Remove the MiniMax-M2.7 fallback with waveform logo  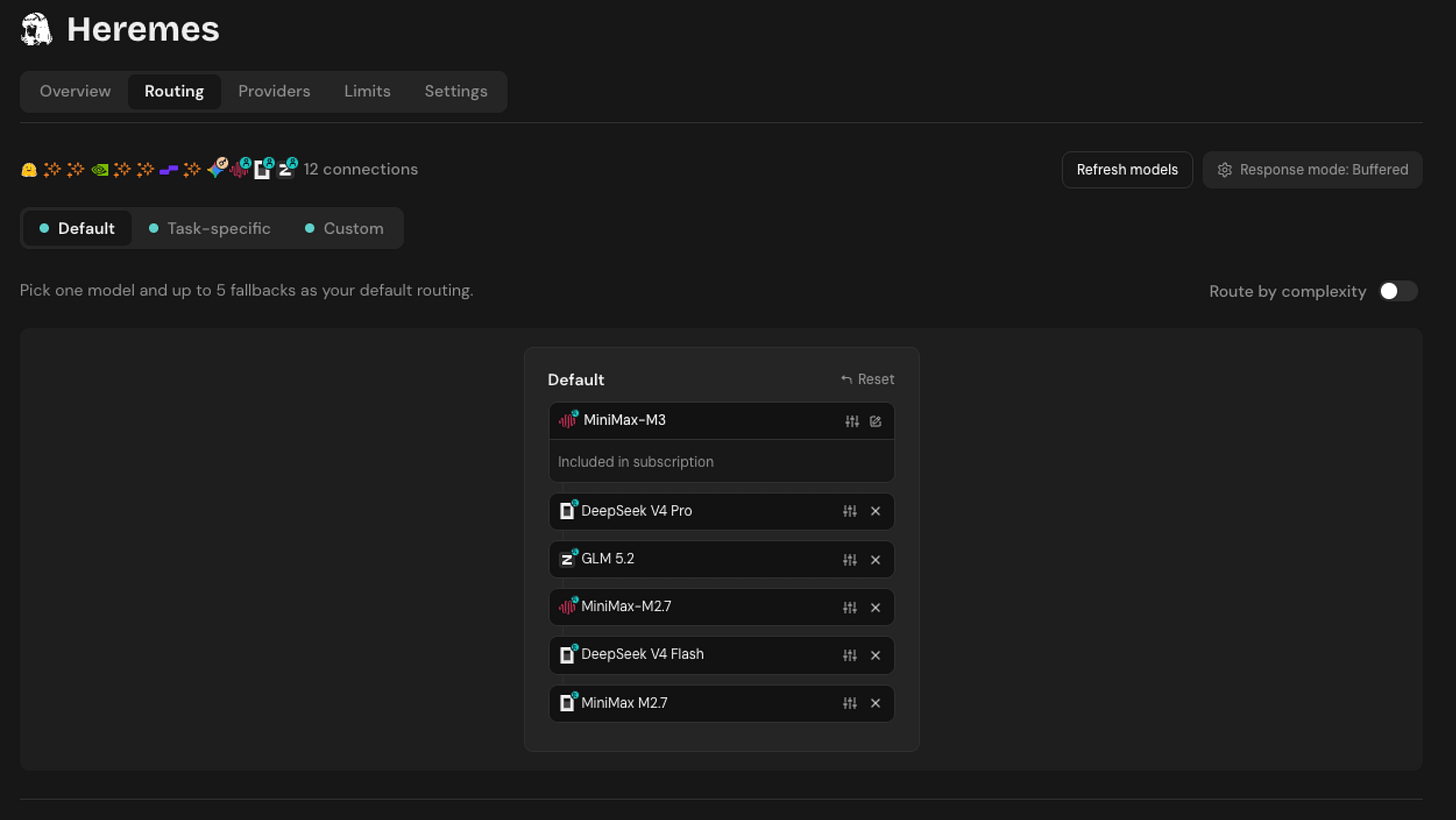875,607
